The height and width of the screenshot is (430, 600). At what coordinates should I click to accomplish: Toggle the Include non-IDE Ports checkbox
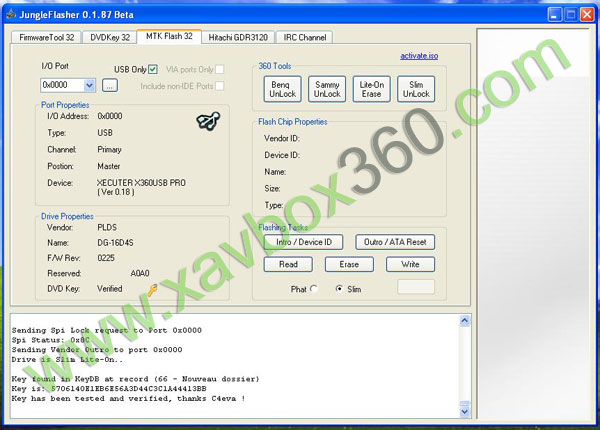[x=220, y=86]
